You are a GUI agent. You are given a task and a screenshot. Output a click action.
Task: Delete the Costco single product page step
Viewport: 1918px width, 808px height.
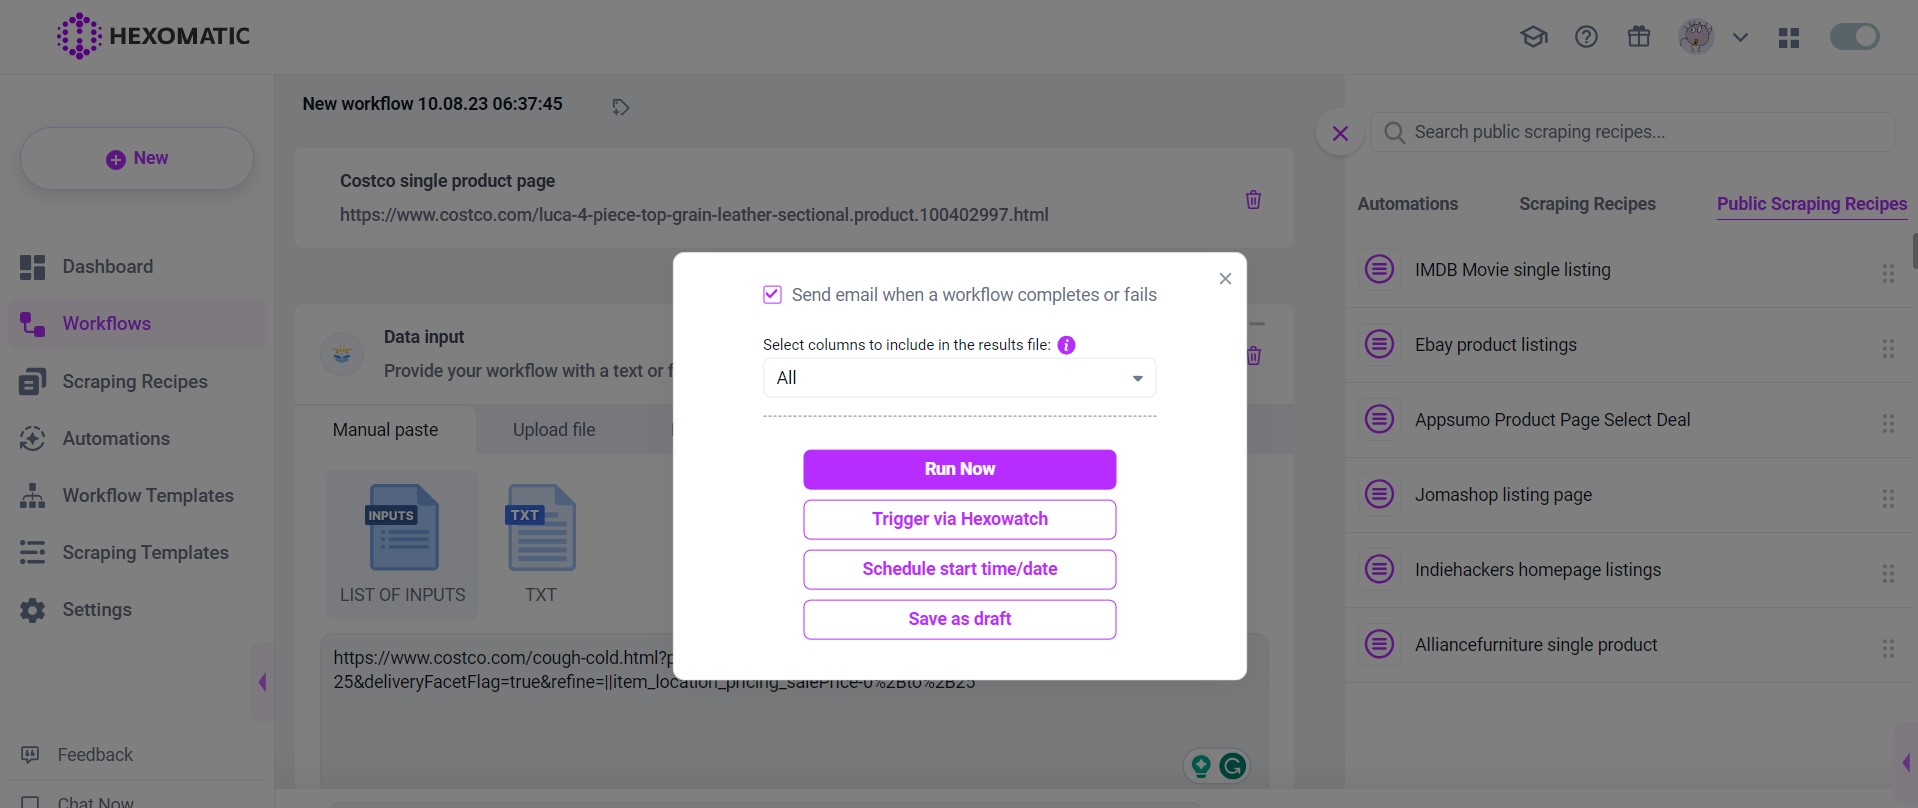point(1253,199)
